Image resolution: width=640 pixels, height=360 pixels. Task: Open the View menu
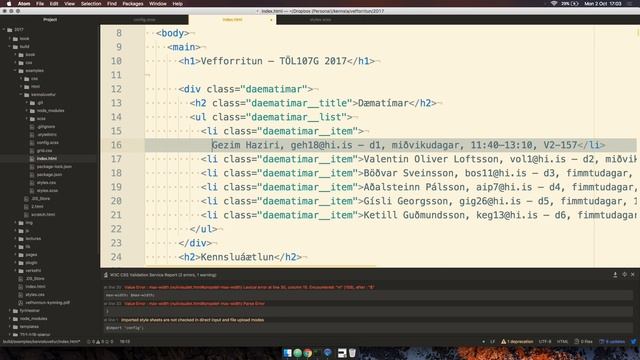(69, 4)
